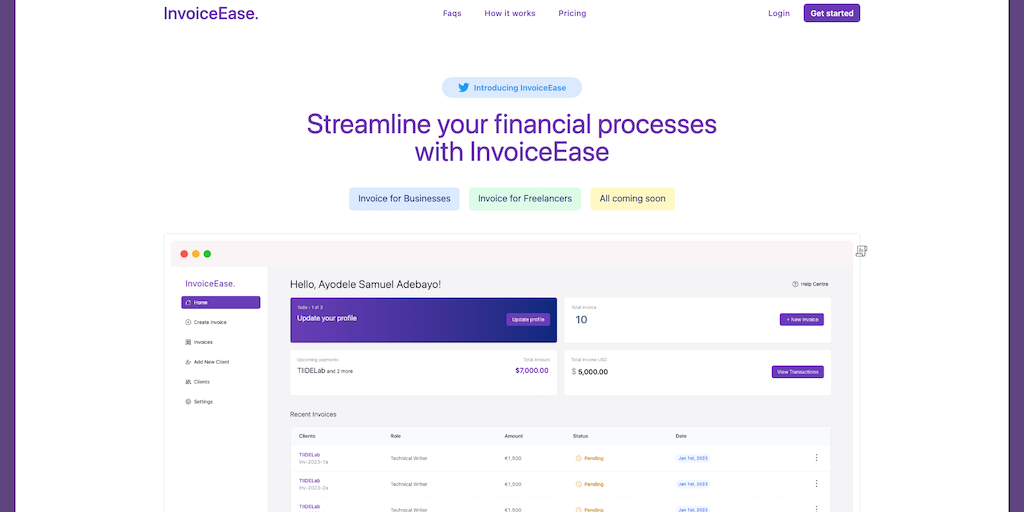Open the Faqs page from the top navigation
The width and height of the screenshot is (1024, 512).
coord(452,13)
